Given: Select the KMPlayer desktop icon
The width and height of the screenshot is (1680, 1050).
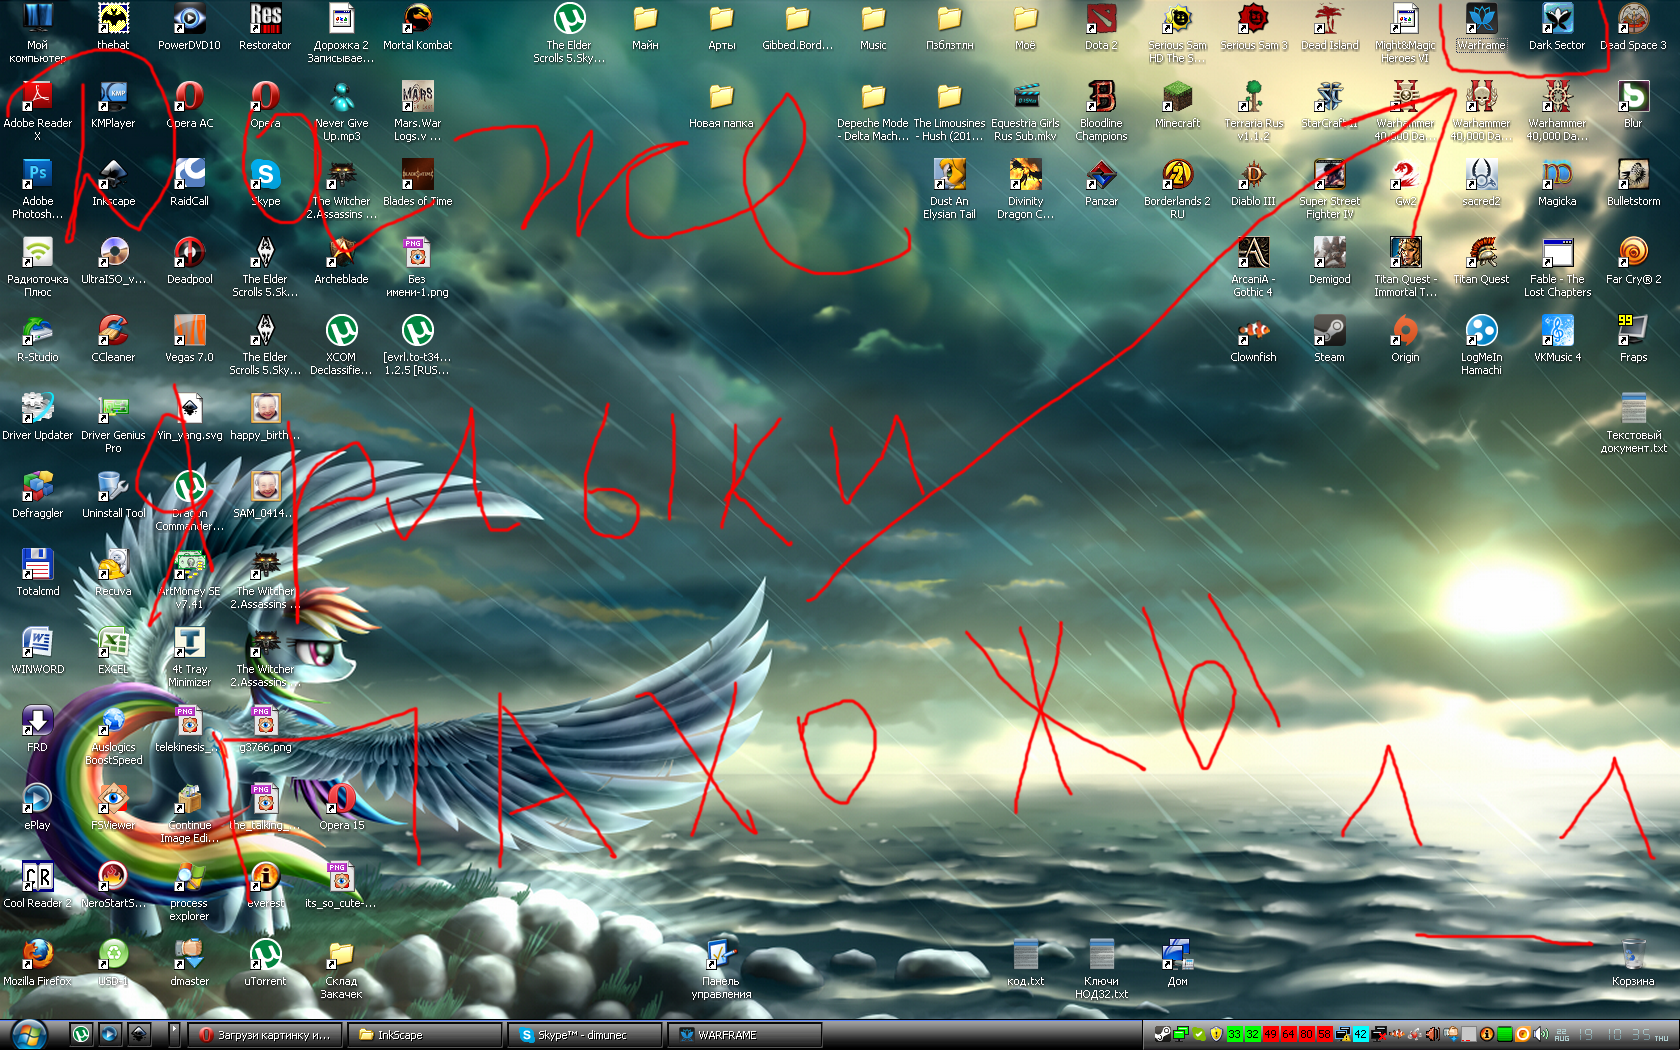Looking at the screenshot, I should tap(113, 105).
